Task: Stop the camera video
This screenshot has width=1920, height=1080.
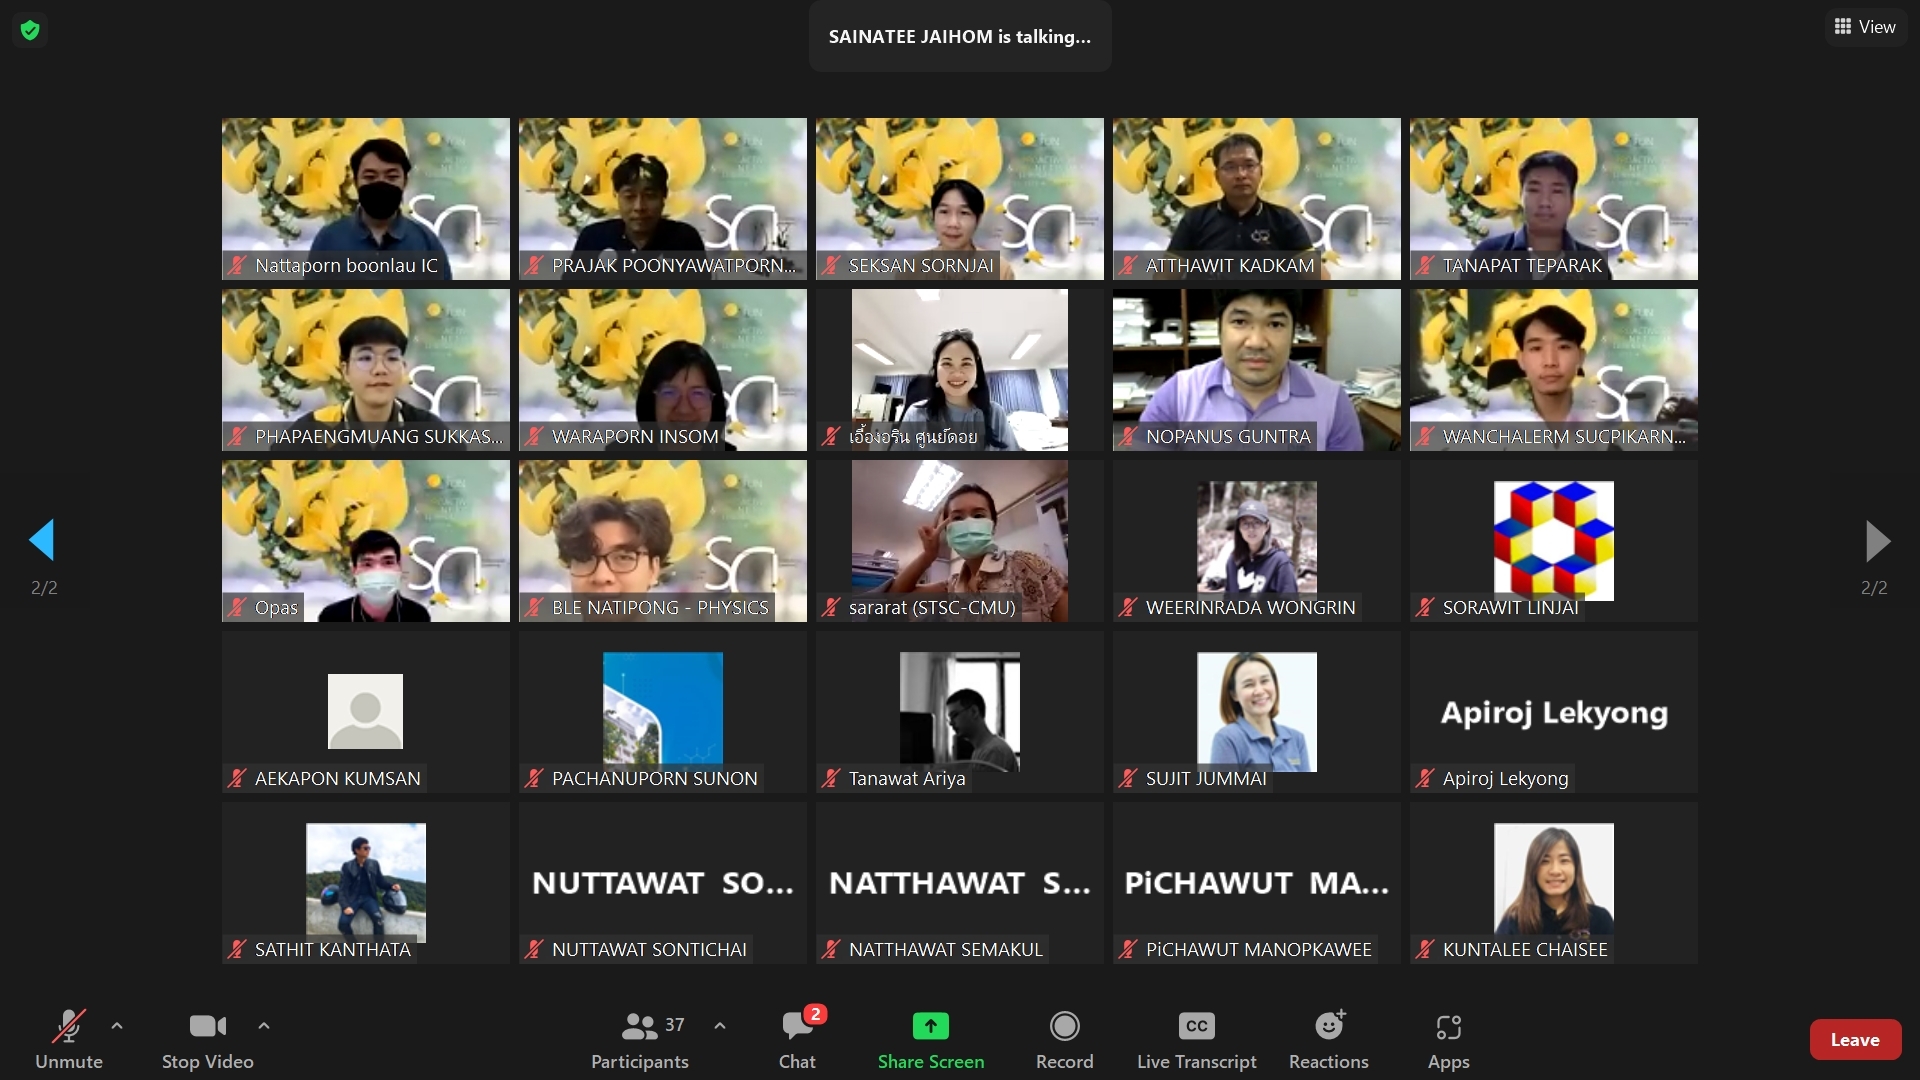Action: point(207,1026)
